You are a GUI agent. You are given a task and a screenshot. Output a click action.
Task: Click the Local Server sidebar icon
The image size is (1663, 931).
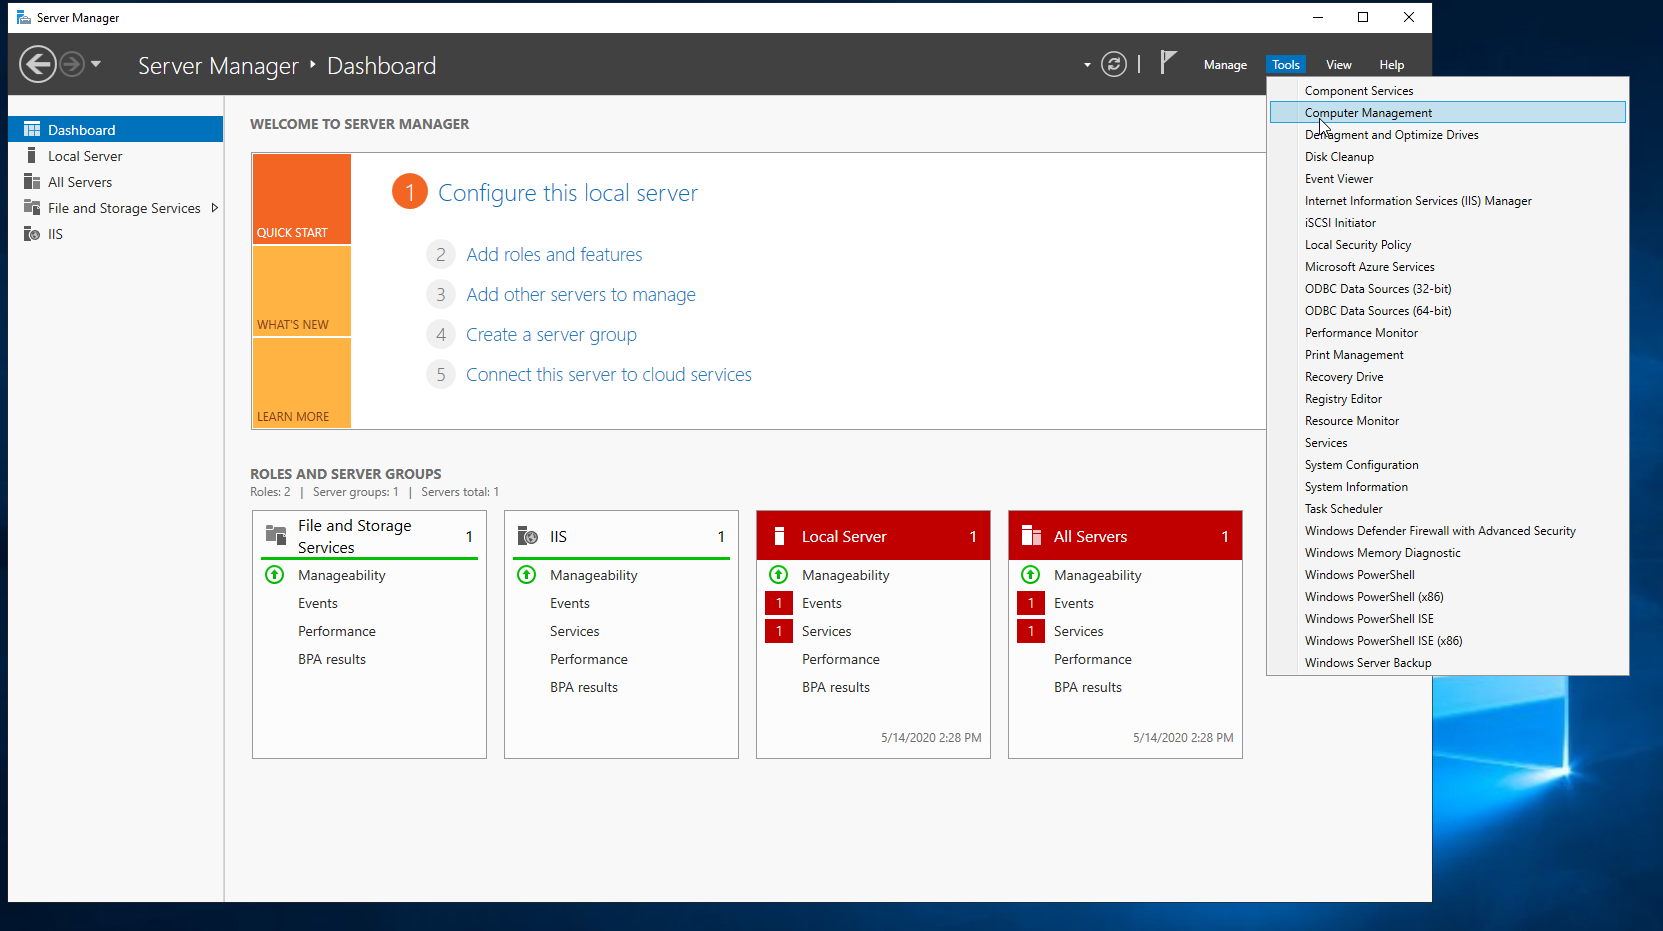coord(32,156)
